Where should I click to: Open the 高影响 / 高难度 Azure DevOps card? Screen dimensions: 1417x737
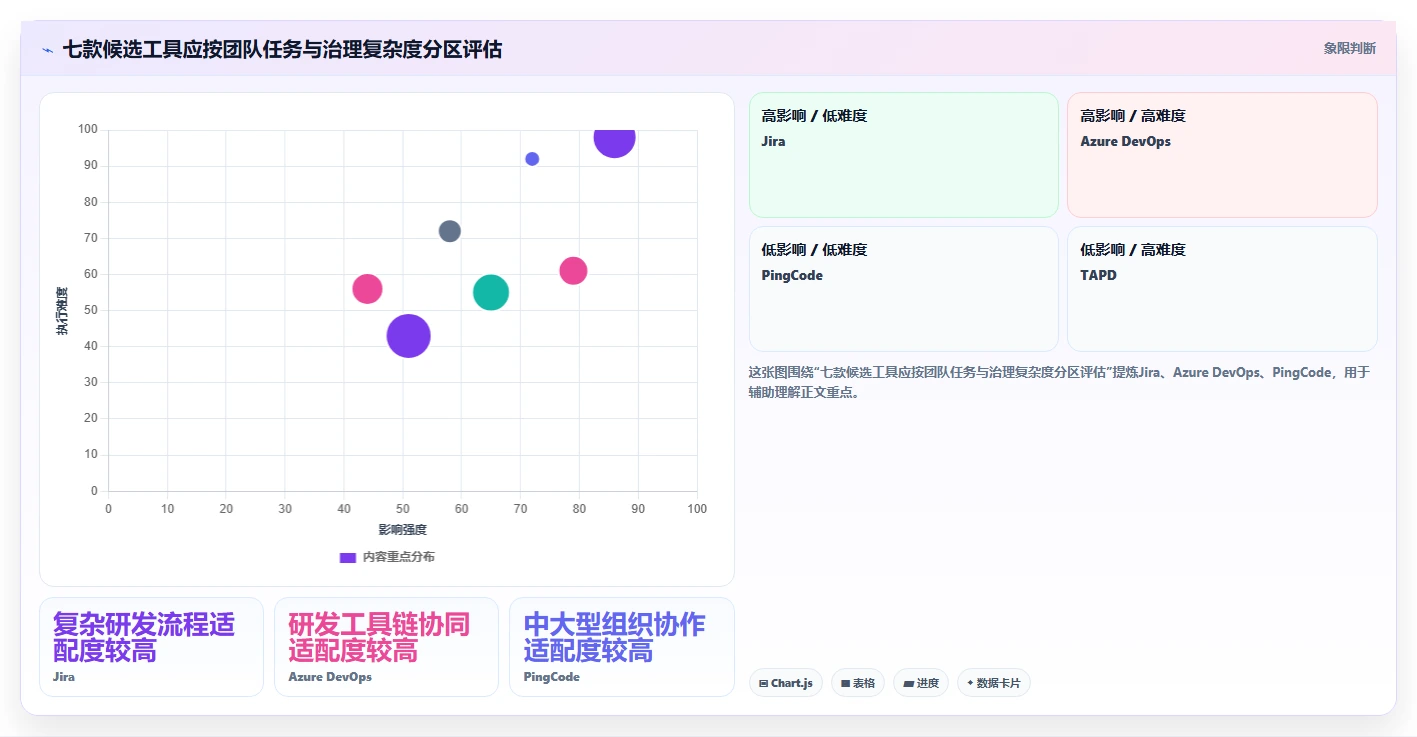1222,155
